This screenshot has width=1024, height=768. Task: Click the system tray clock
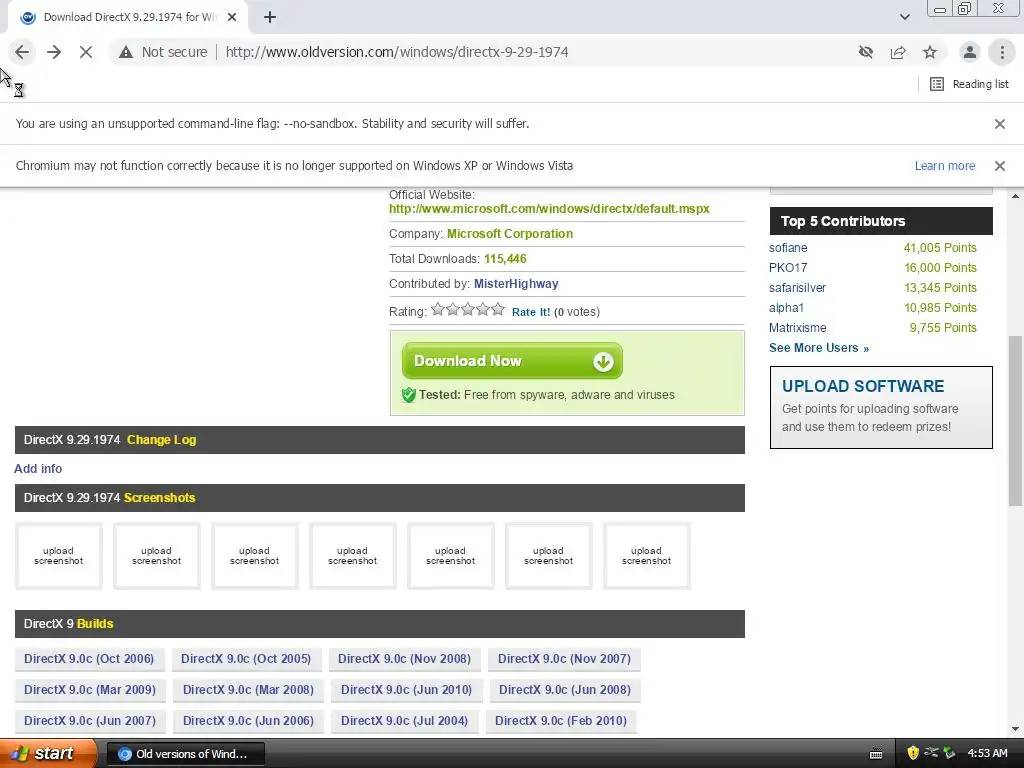(x=987, y=754)
